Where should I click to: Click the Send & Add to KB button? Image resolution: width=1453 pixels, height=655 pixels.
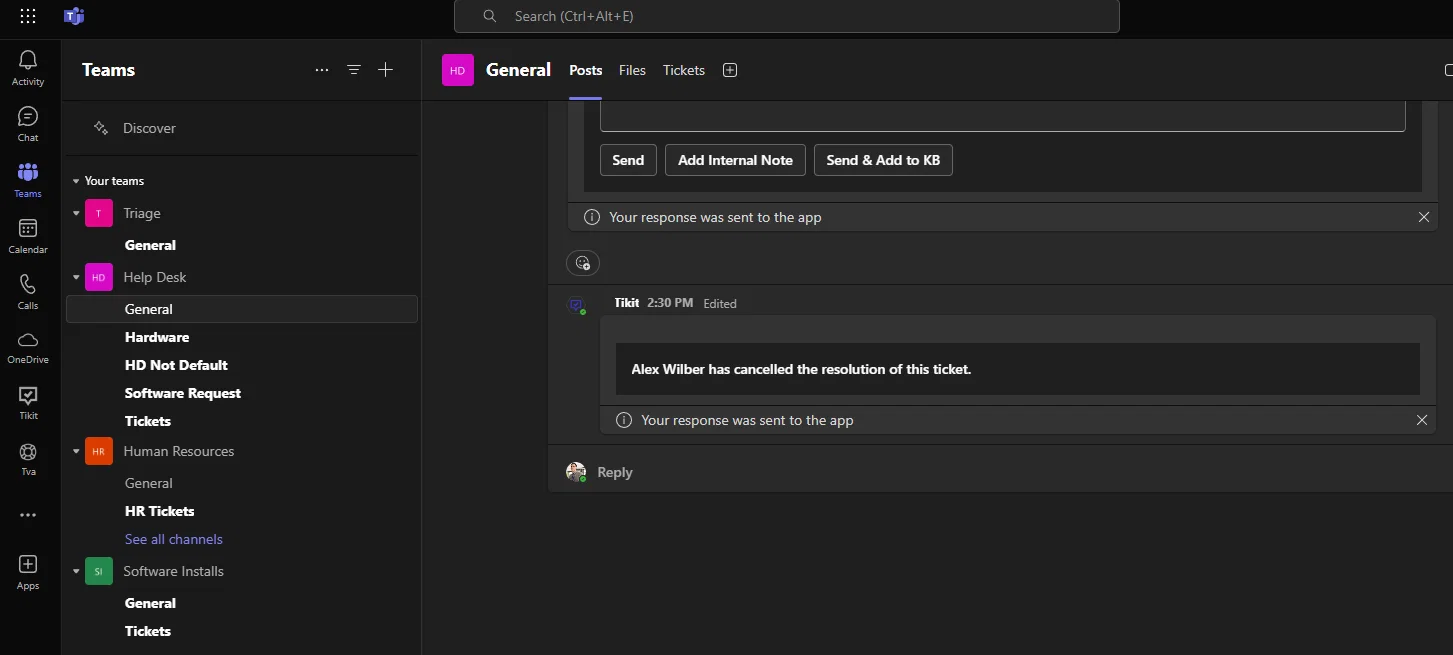click(883, 160)
